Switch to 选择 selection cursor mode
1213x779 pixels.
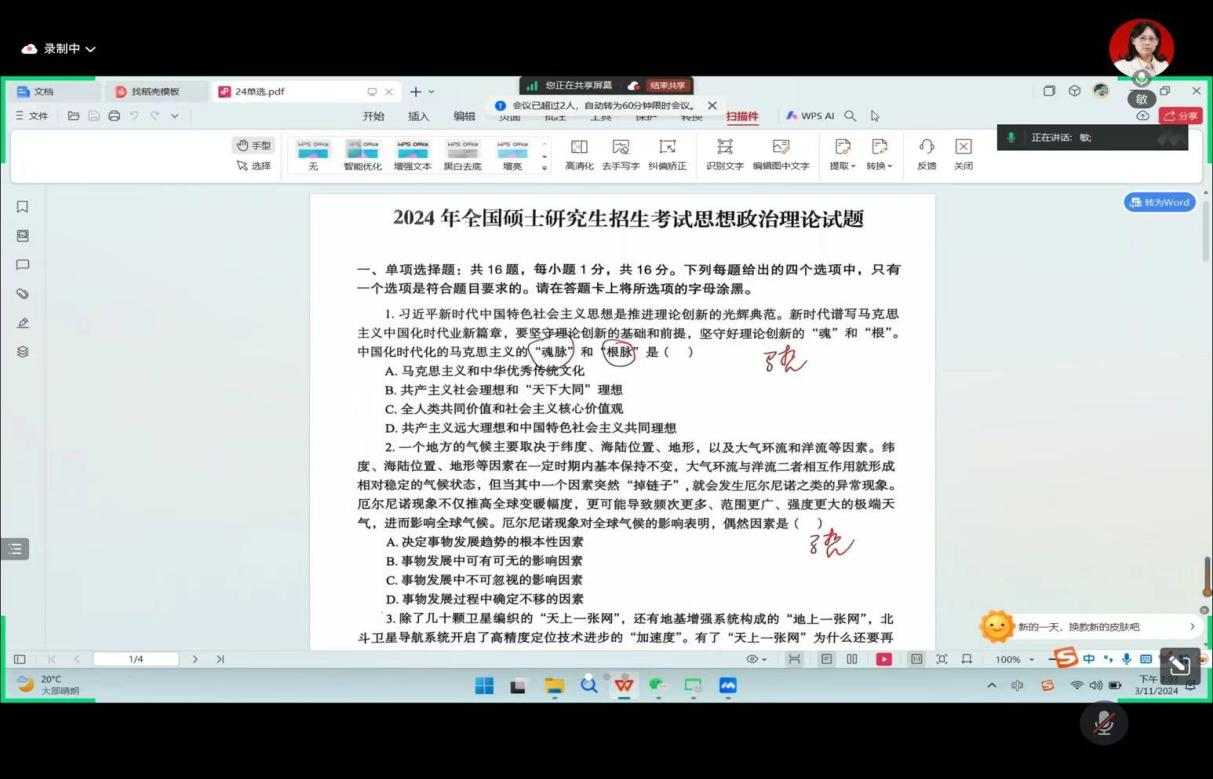[x=254, y=166]
